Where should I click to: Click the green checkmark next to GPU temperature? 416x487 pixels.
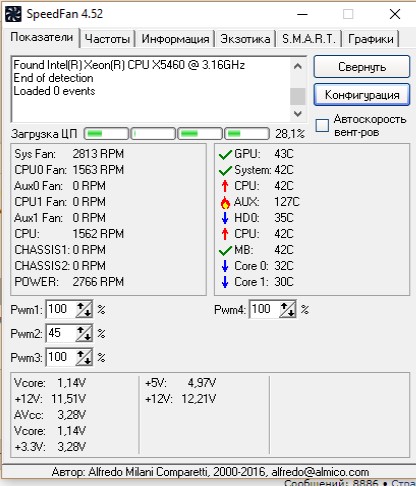point(225,154)
